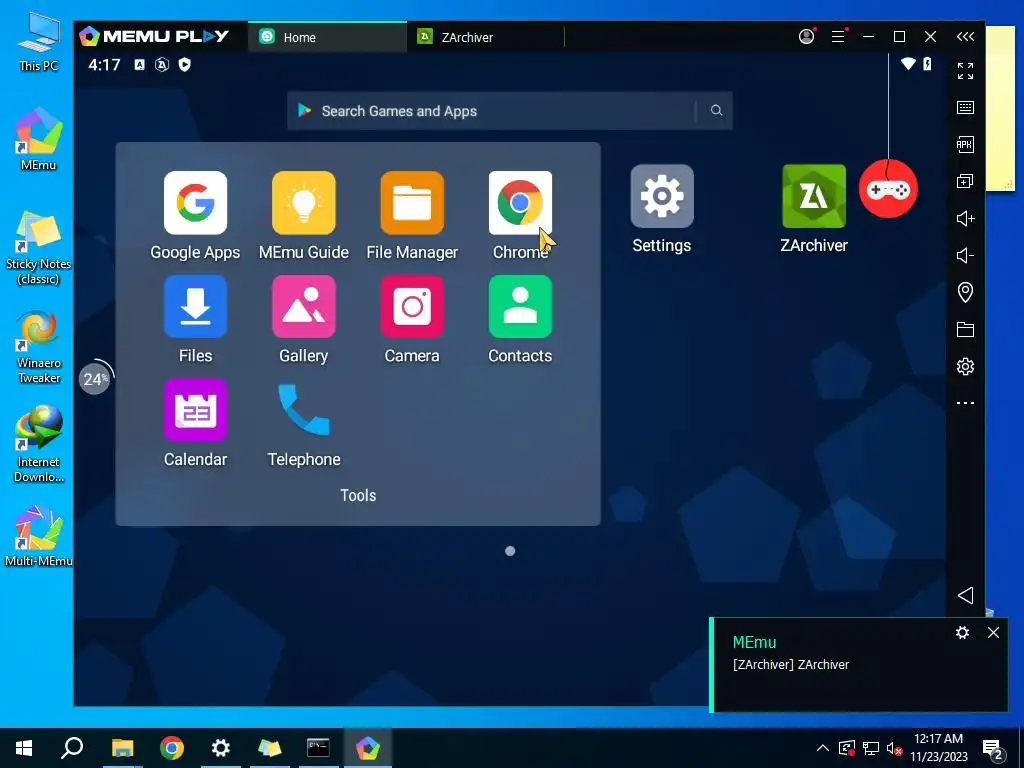This screenshot has height=768, width=1024.
Task: Dismiss the MEmu ZArchiver notification
Action: tap(993, 632)
